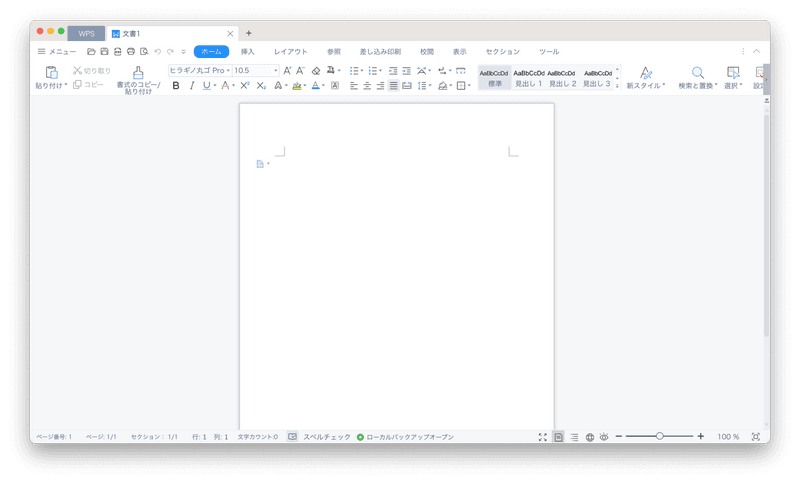
Task: Expand quick access toolbar customize arrow
Action: pyautogui.click(x=183, y=52)
